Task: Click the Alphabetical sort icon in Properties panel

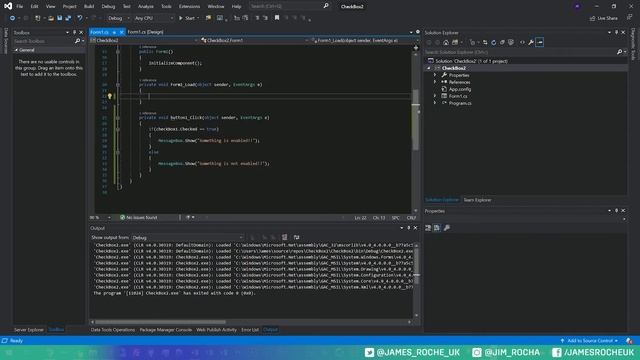Action: tap(437, 228)
